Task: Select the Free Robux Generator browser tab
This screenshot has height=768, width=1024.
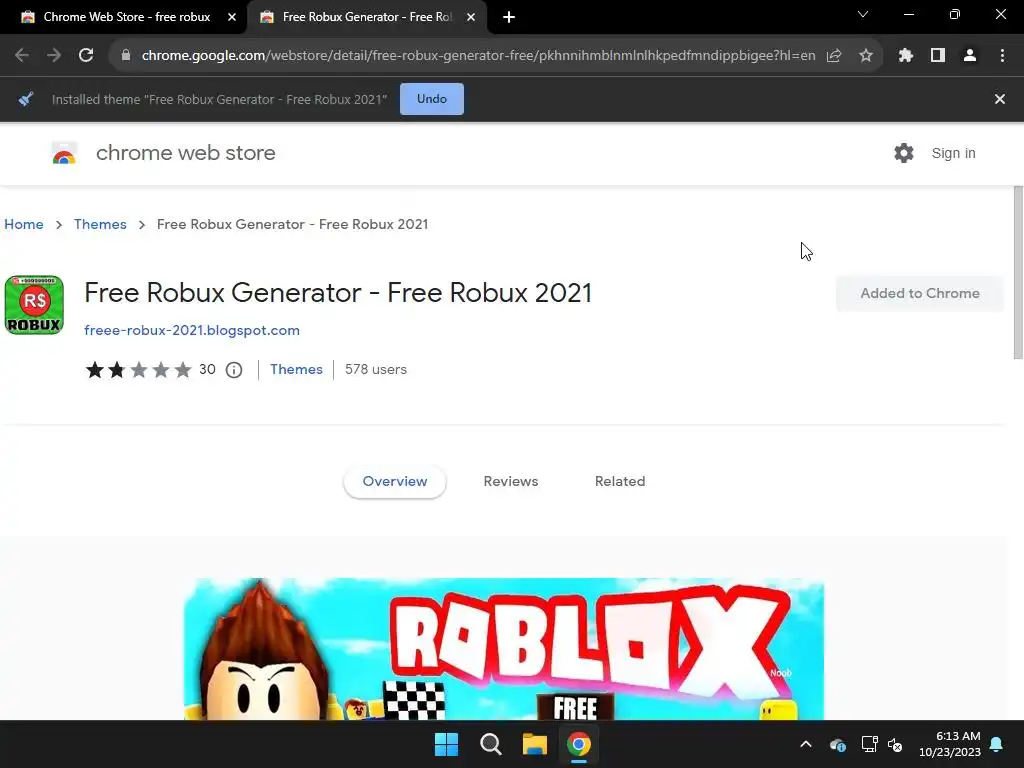Action: [x=366, y=17]
